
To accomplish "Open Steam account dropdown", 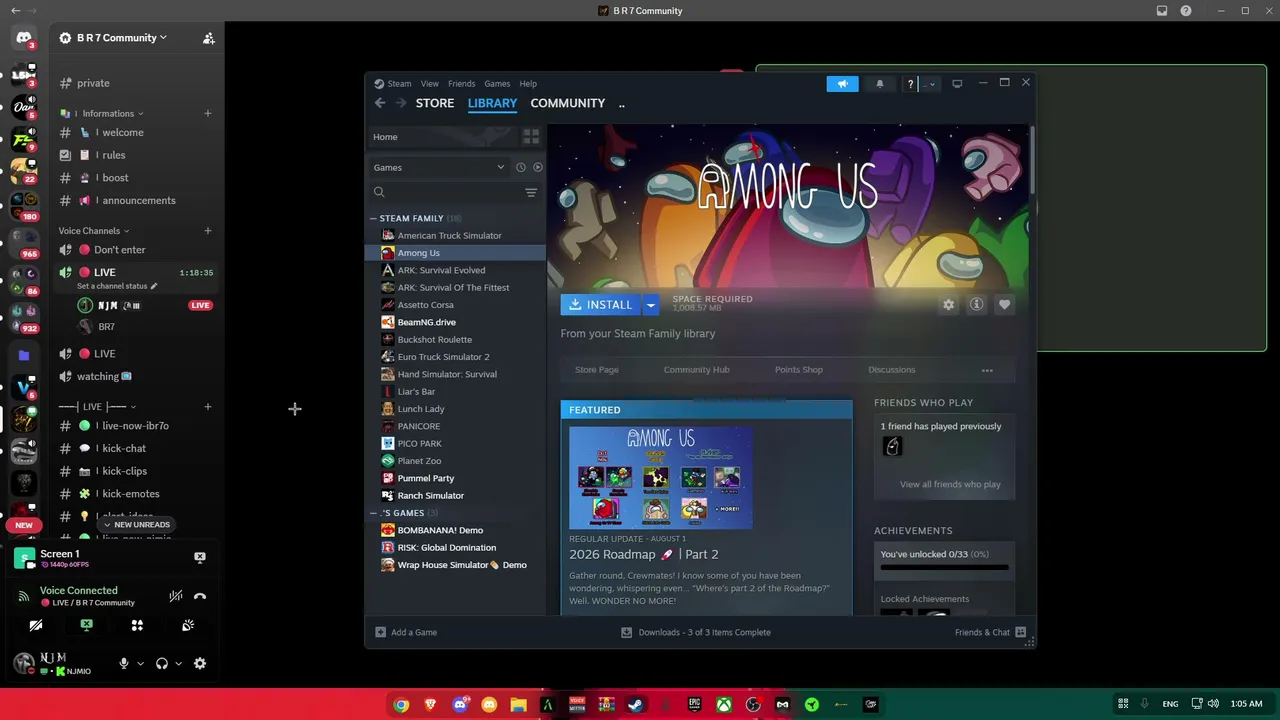I will pos(932,84).
